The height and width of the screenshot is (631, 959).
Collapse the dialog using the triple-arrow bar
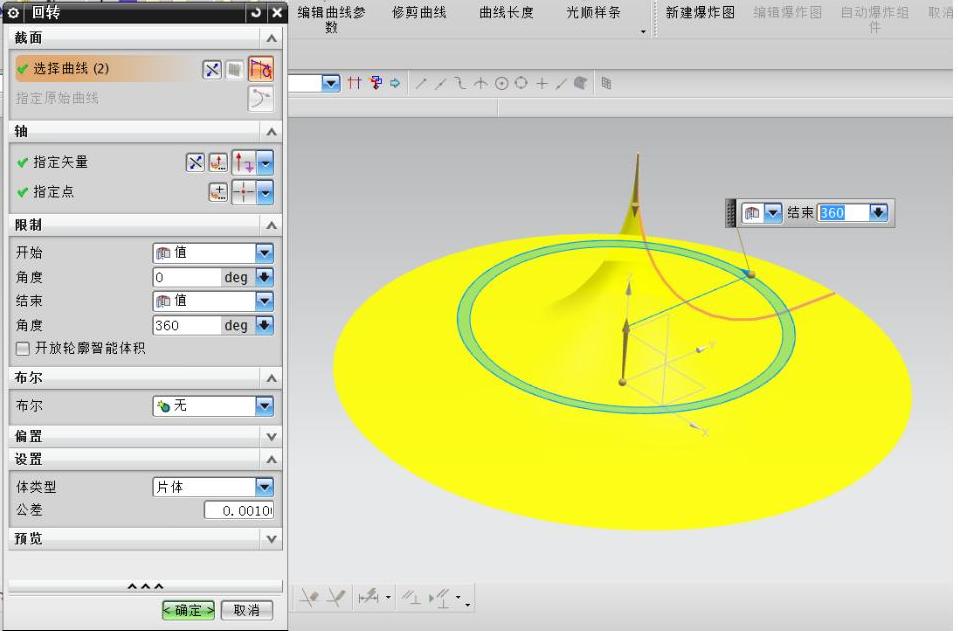pos(146,586)
